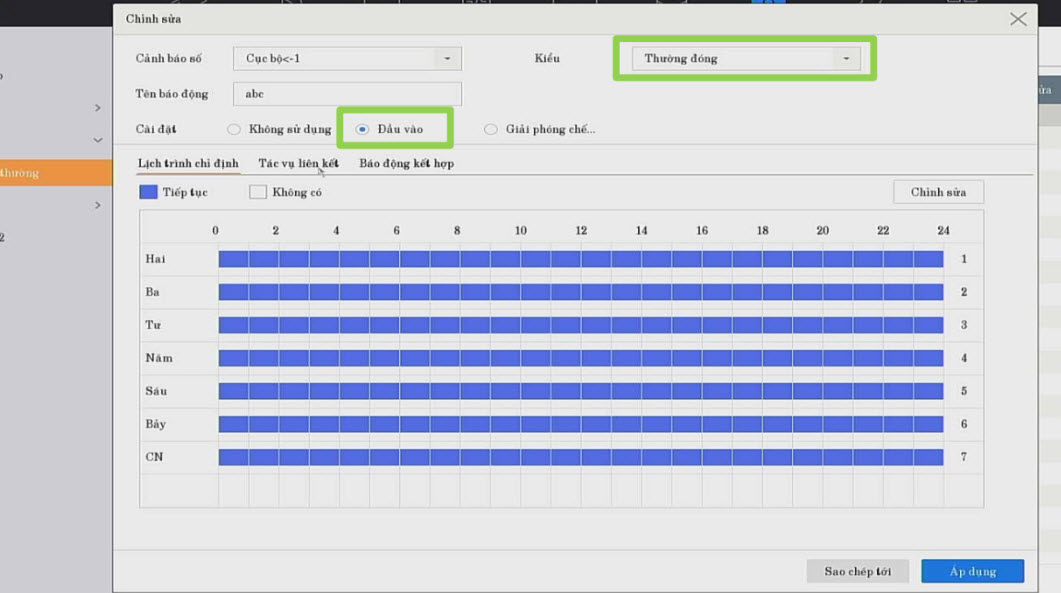The width and height of the screenshot is (1061, 593).
Task: Select the Giải phóng chế... radio option
Action: (x=491, y=129)
